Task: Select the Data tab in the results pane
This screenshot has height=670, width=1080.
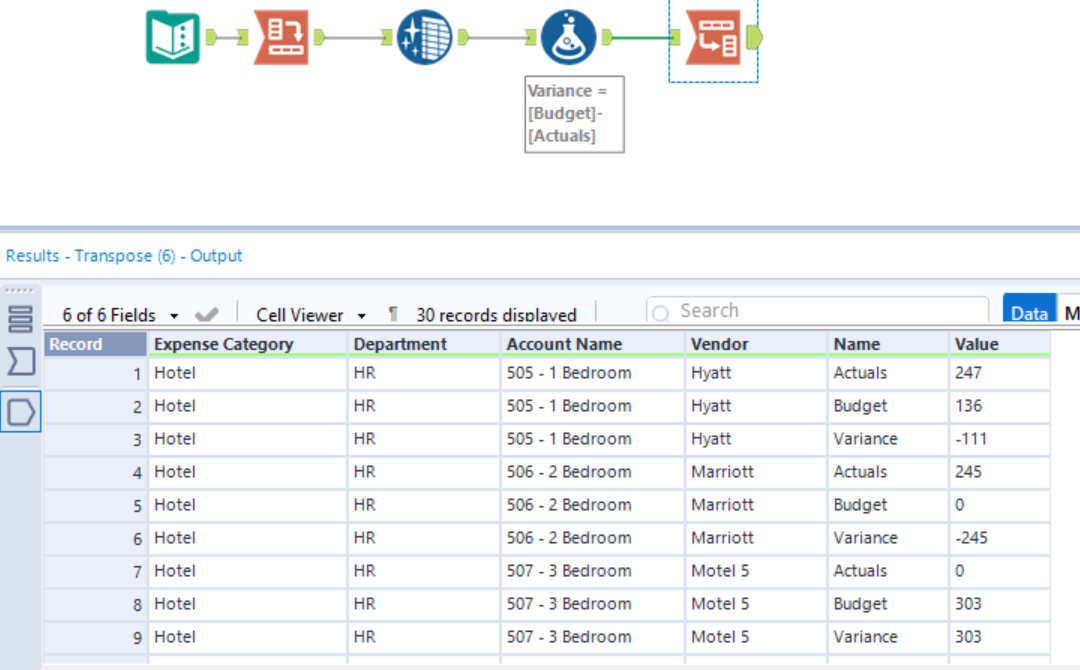Action: (1029, 313)
